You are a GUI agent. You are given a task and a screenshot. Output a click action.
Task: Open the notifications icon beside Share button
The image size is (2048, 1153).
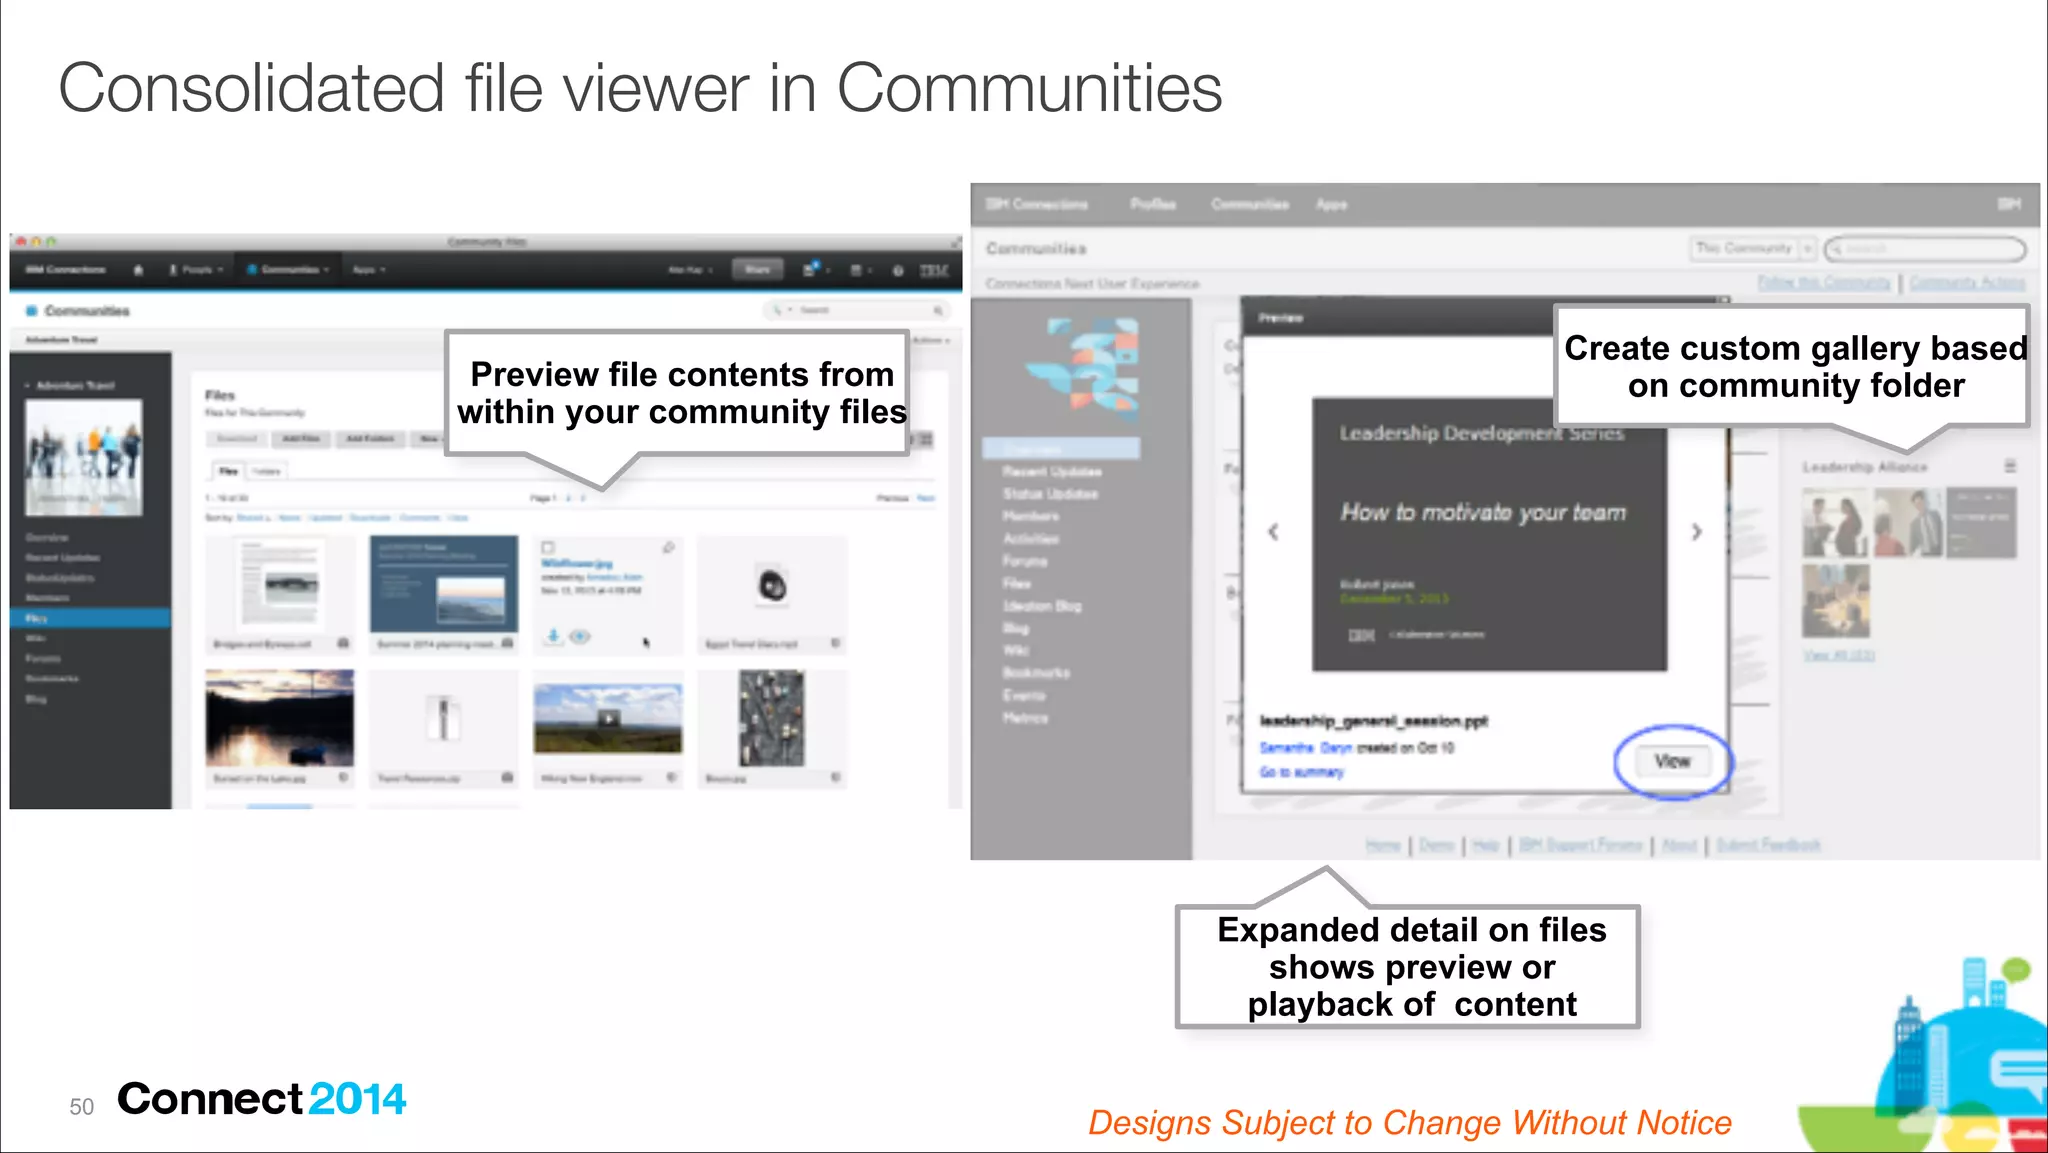pyautogui.click(x=811, y=269)
